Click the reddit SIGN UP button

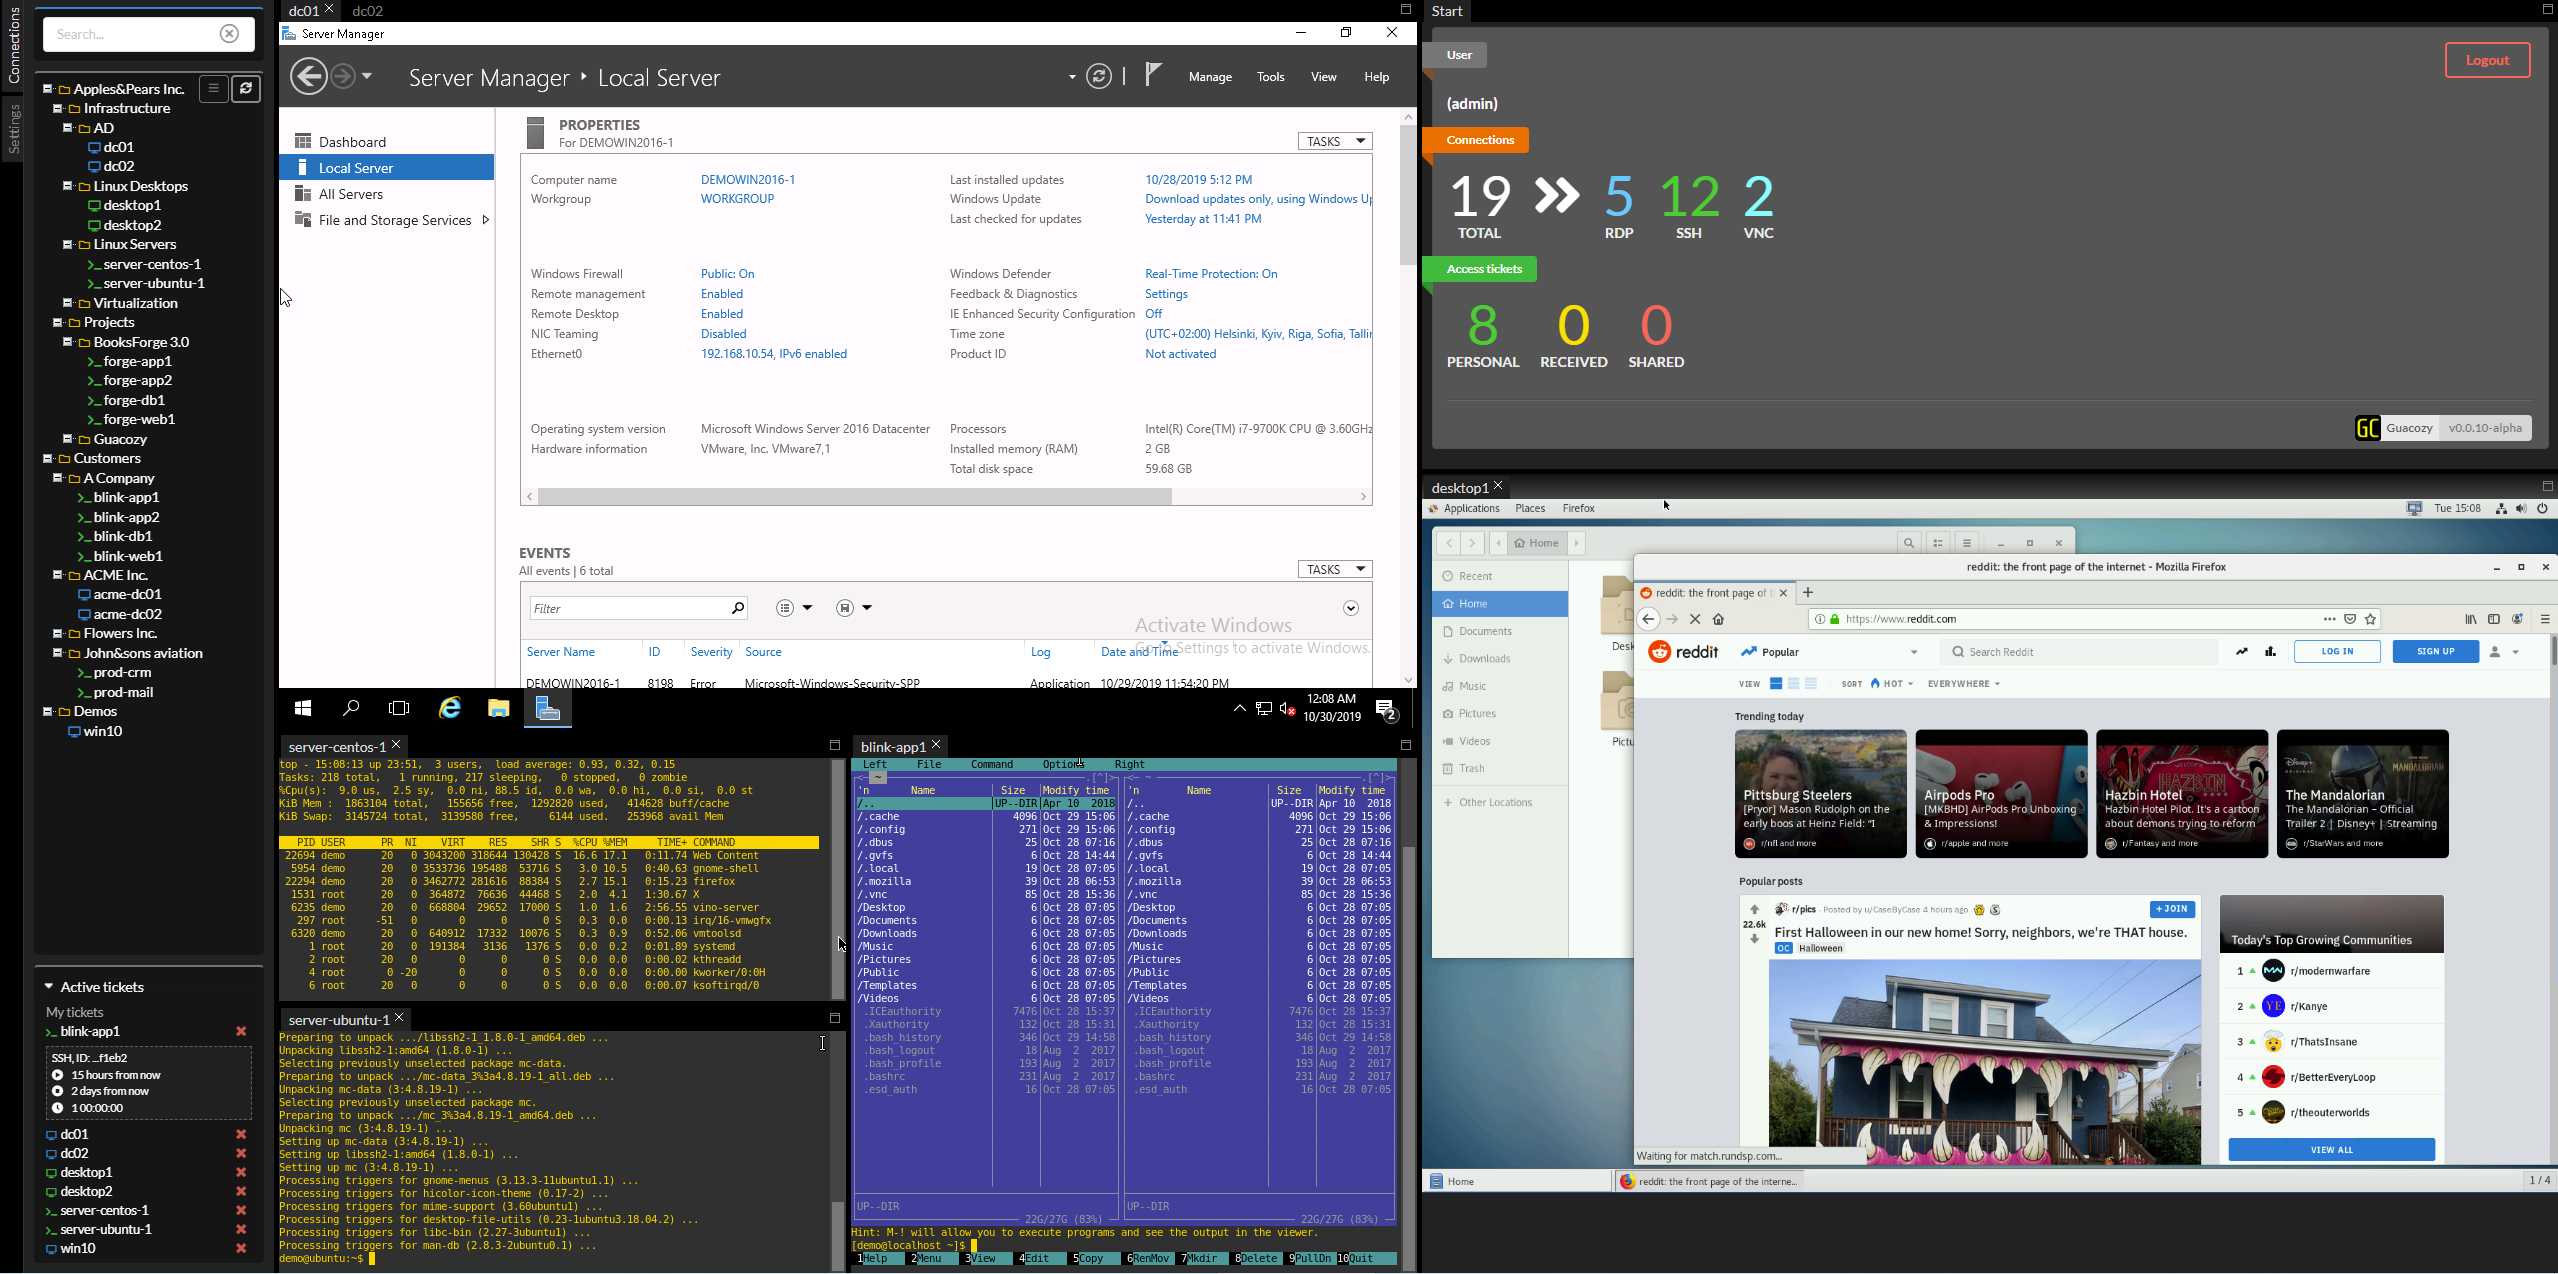[2435, 652]
